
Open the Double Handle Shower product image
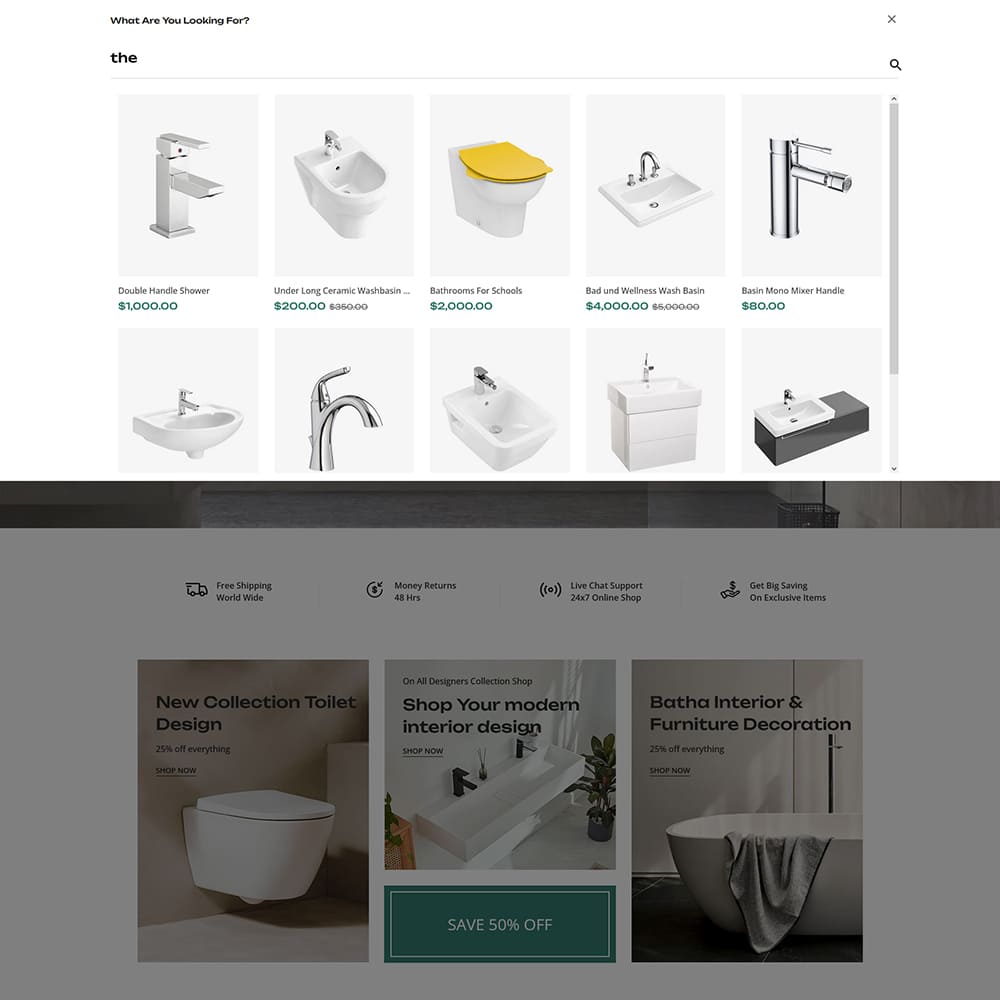tap(188, 185)
